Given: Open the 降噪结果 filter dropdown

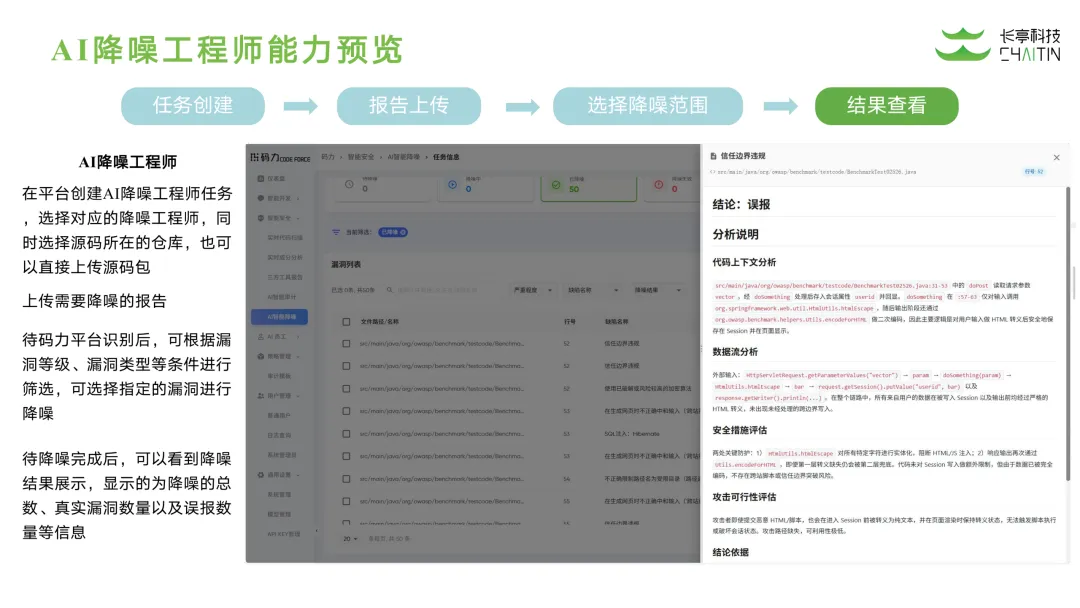Looking at the screenshot, I should (657, 291).
